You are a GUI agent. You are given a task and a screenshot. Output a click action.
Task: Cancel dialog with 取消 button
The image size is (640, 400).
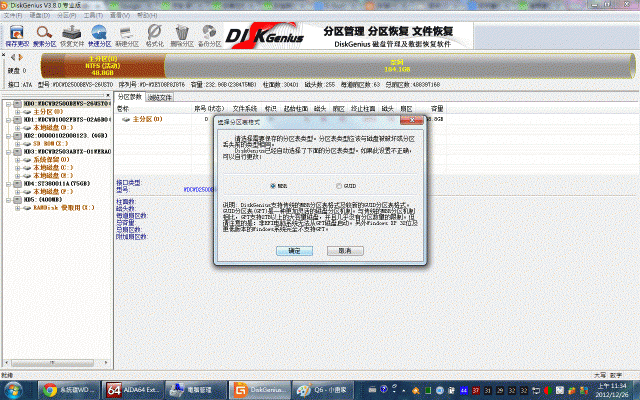point(345,251)
